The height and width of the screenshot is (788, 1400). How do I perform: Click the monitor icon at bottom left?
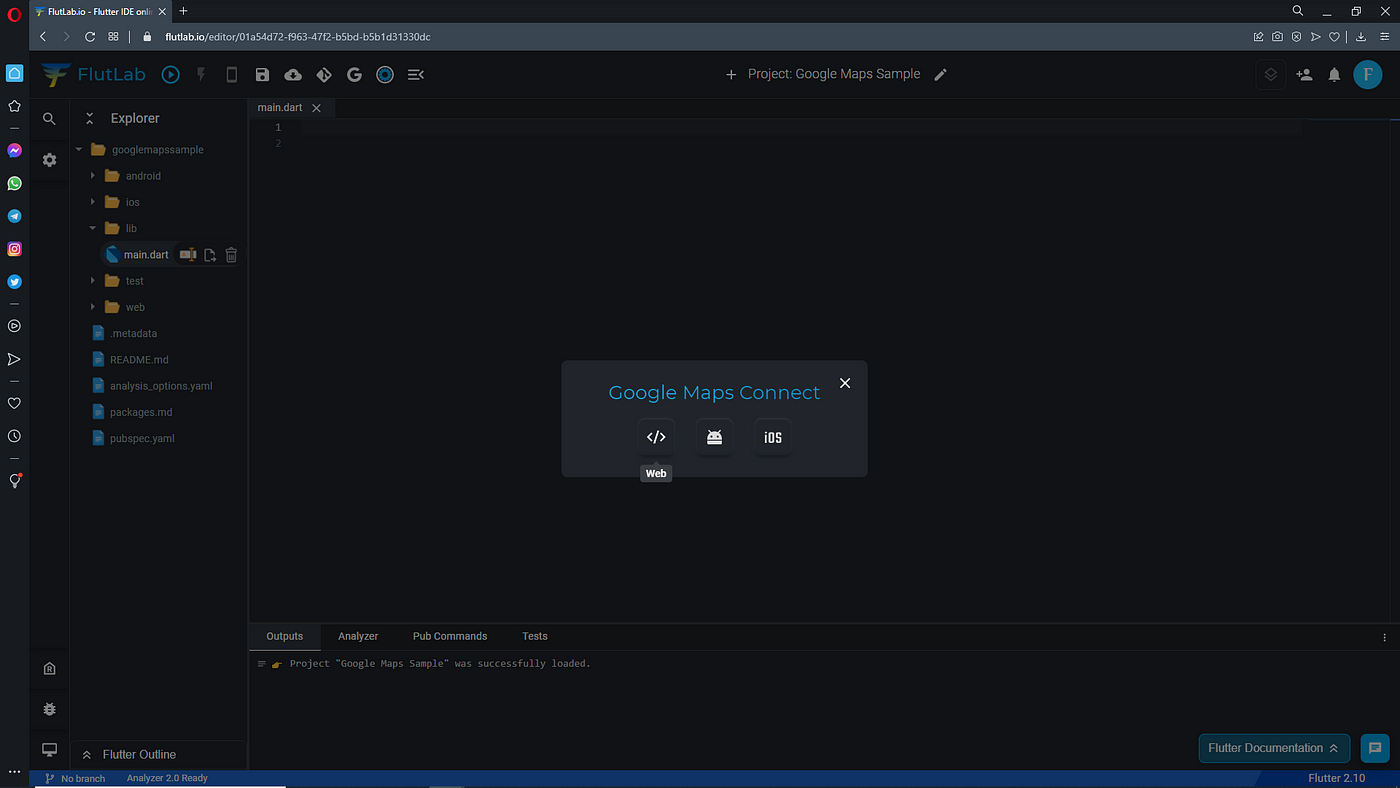pos(49,750)
